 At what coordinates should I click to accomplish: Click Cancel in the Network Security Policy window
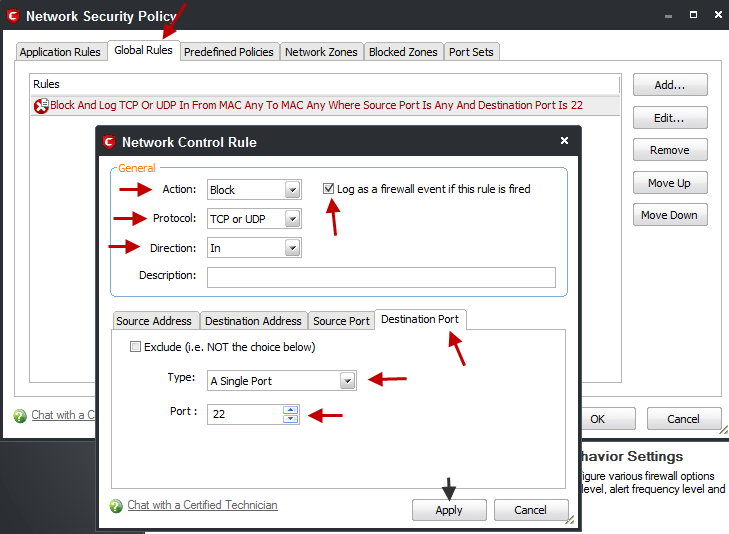tap(683, 419)
